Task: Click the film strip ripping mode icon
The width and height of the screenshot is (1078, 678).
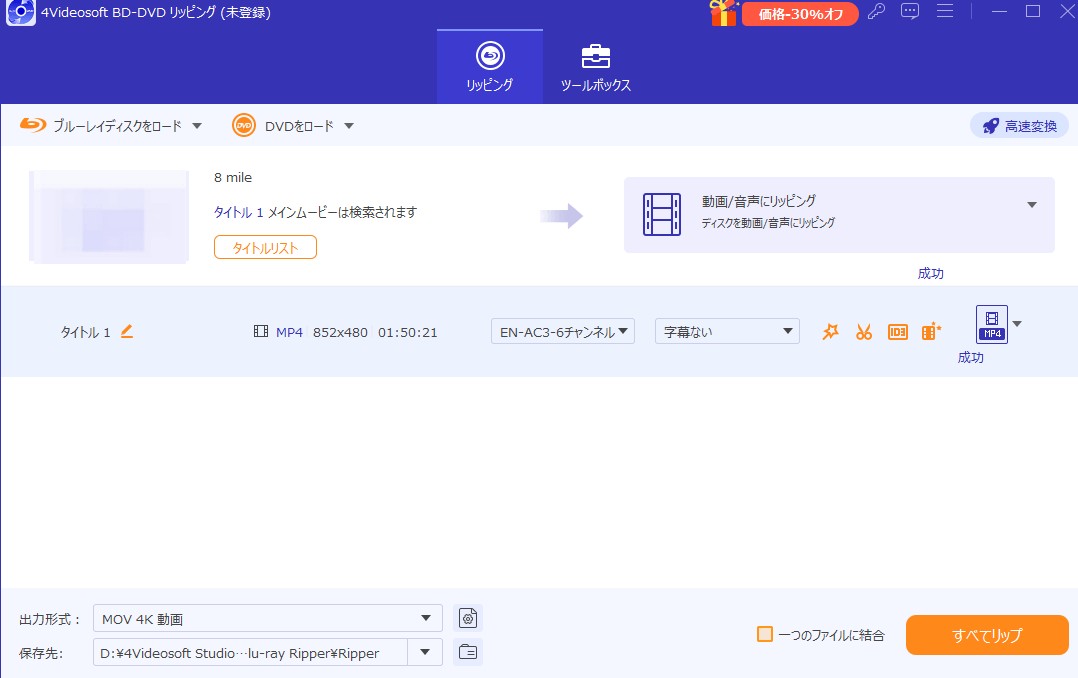Action: coord(661,215)
